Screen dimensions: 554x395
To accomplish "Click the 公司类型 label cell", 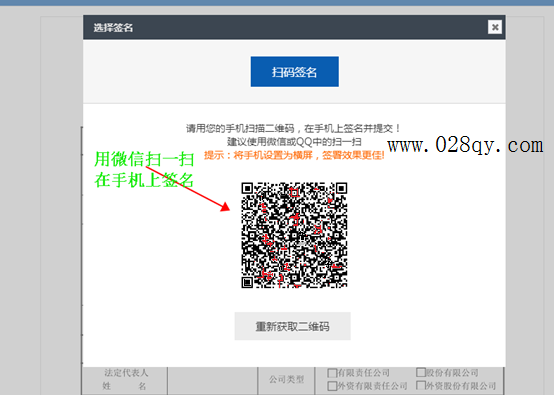I will [x=287, y=380].
